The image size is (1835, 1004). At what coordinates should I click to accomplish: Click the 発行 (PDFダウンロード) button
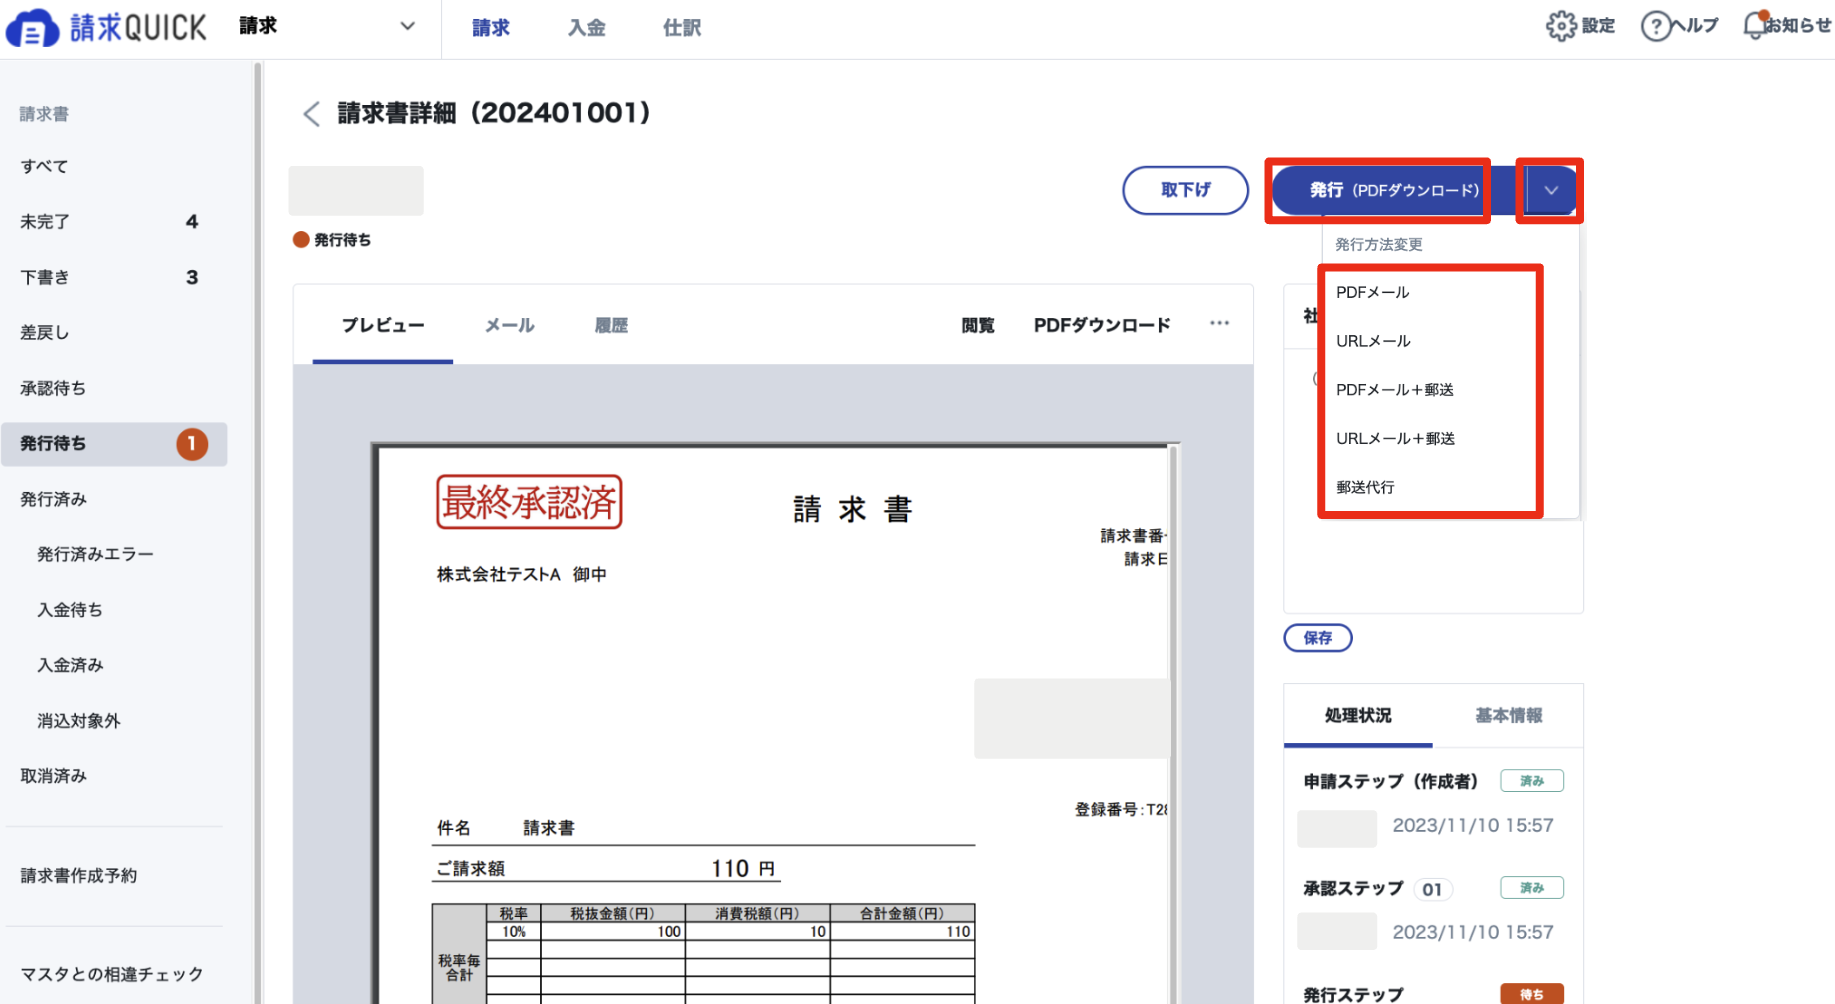(x=1394, y=190)
